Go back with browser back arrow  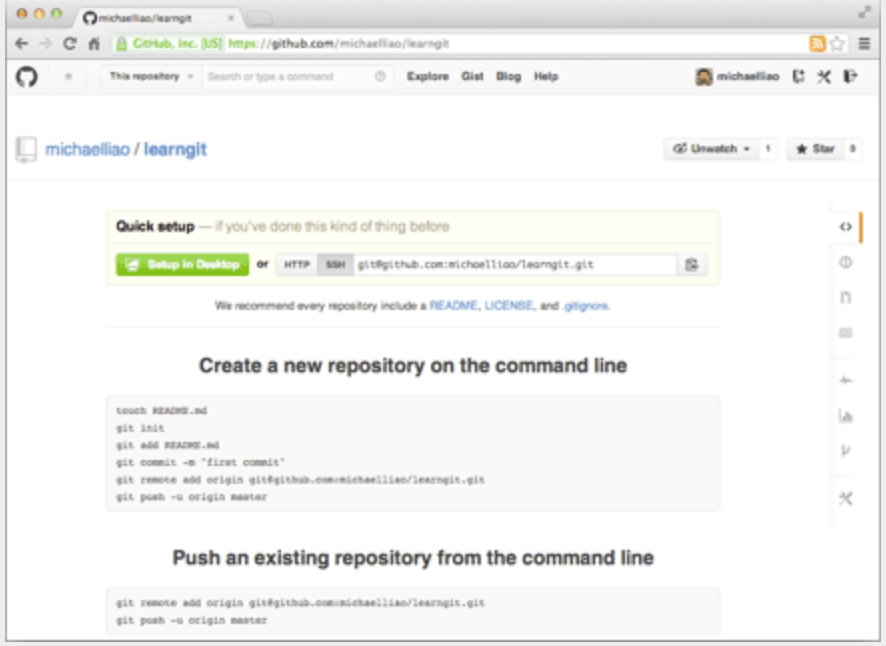[21, 44]
